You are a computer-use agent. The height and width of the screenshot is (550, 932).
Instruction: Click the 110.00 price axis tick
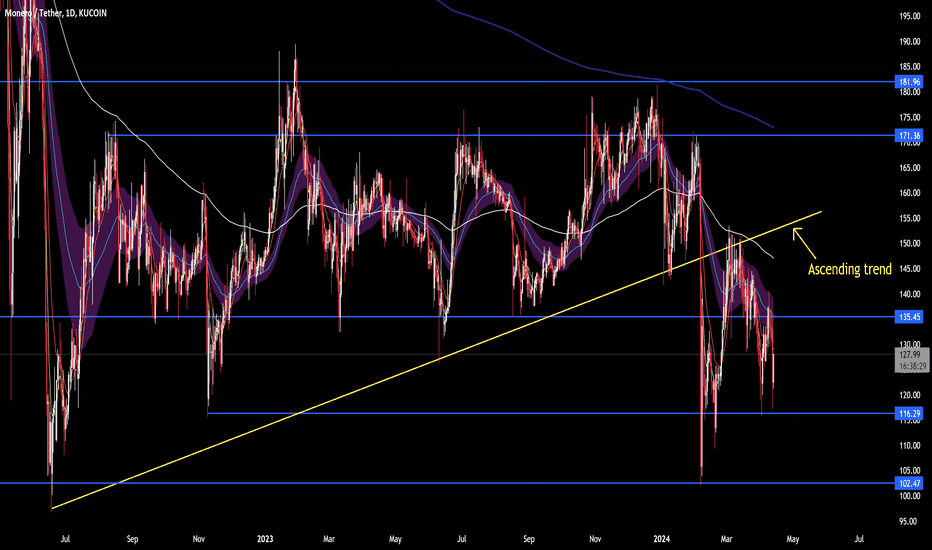(910, 445)
